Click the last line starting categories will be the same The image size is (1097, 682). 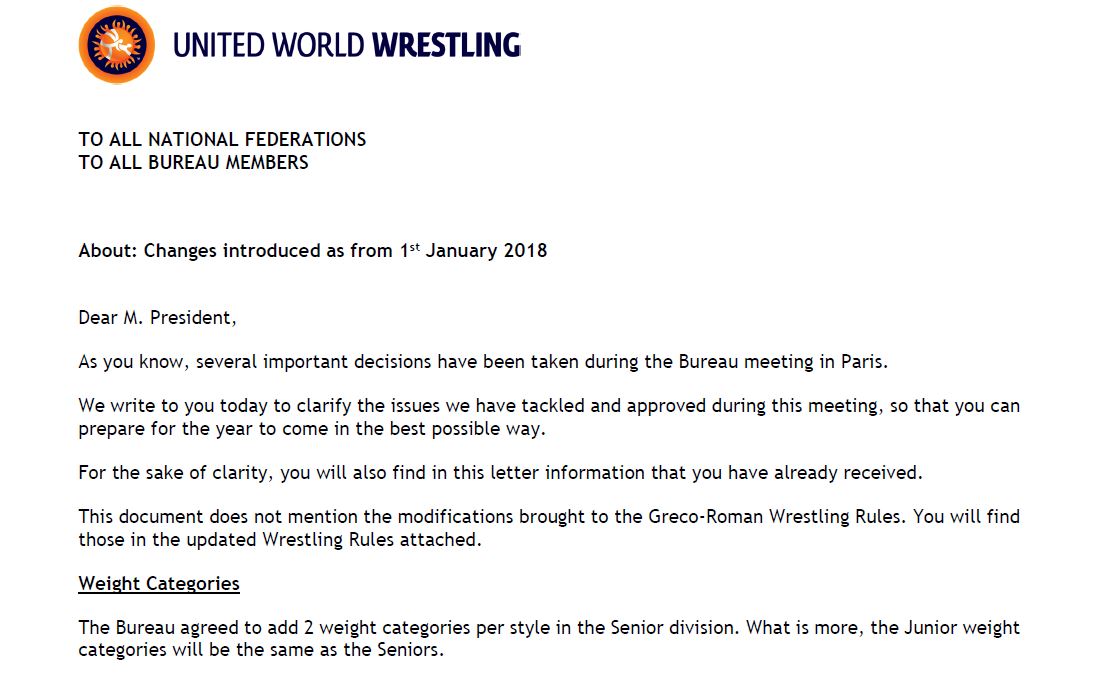260,649
